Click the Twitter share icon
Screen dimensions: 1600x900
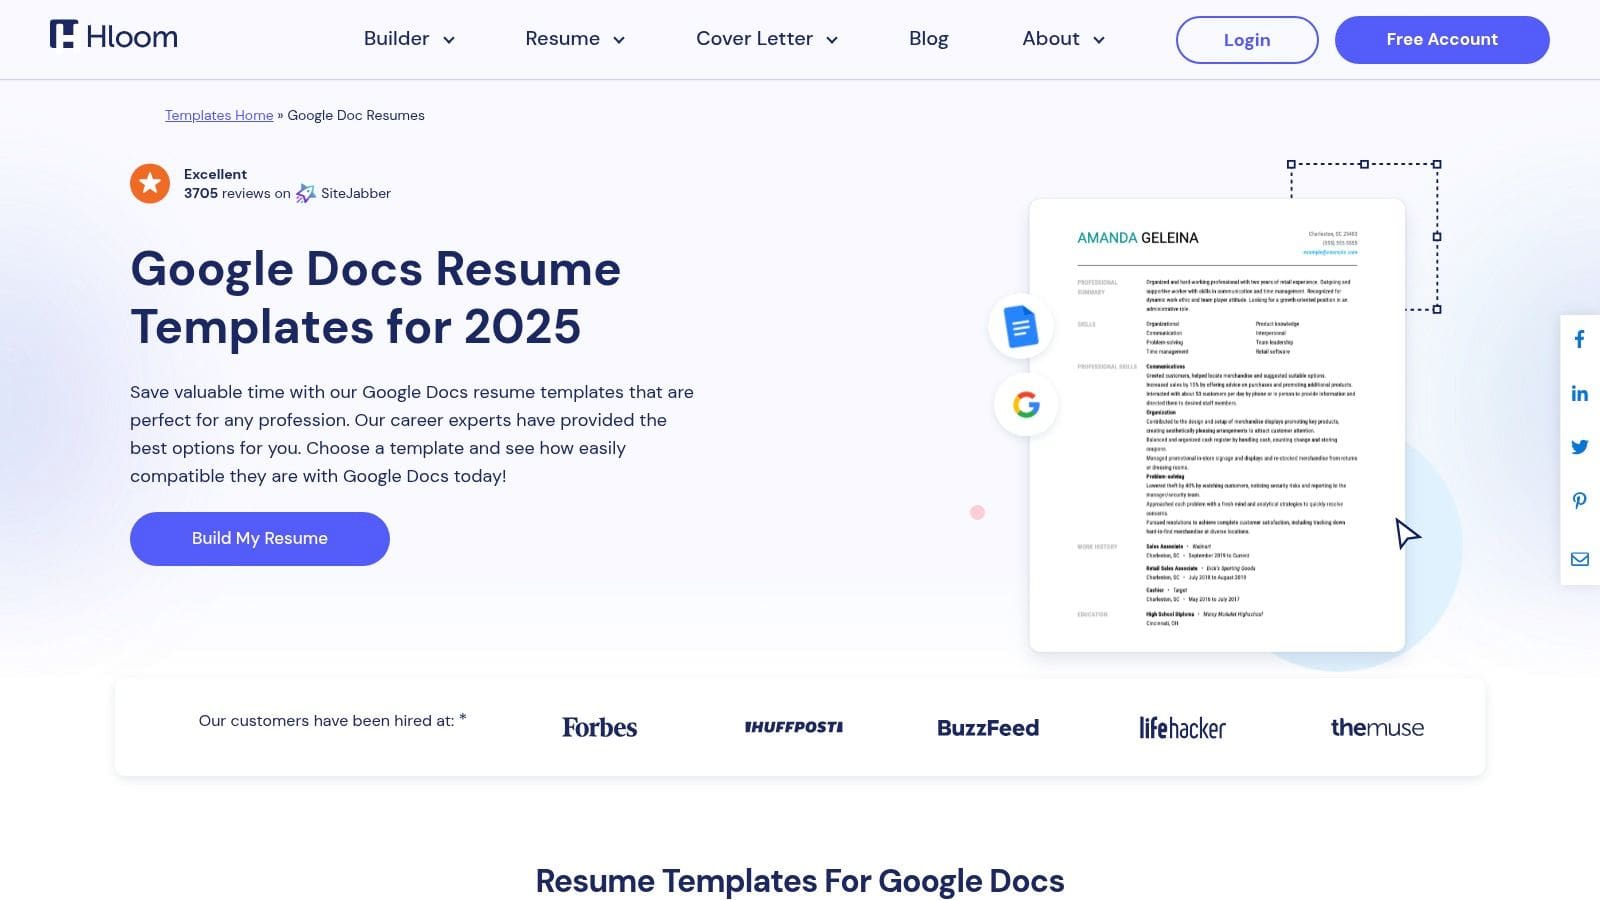click(1580, 447)
